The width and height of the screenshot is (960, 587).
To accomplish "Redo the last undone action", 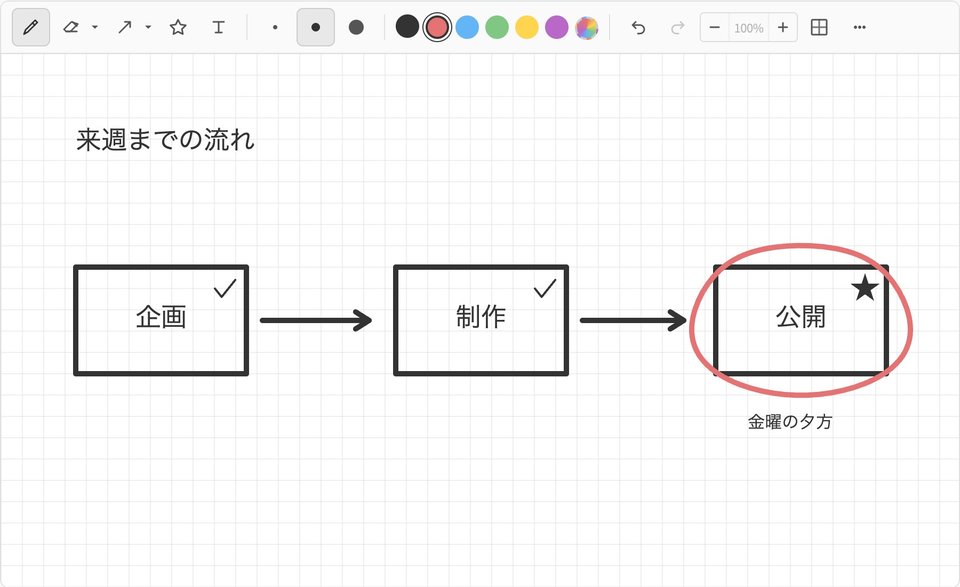I will pyautogui.click(x=677, y=28).
